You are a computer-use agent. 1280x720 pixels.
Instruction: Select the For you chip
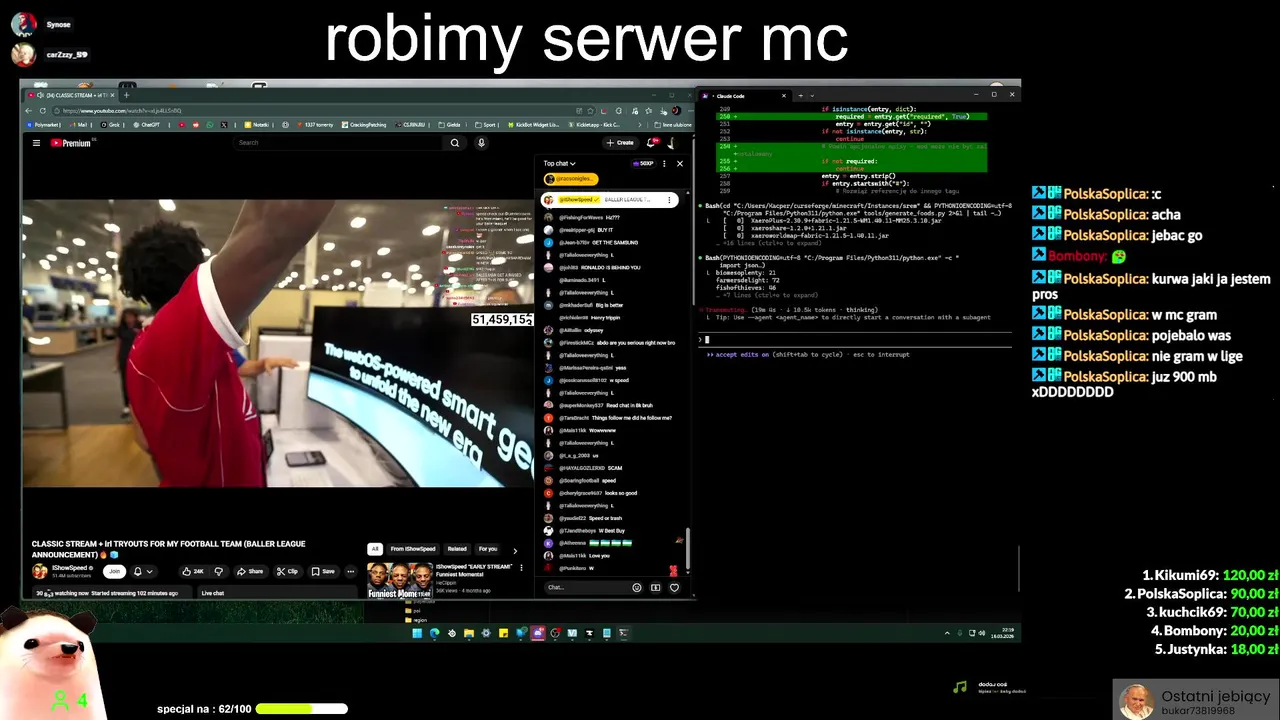coord(488,549)
